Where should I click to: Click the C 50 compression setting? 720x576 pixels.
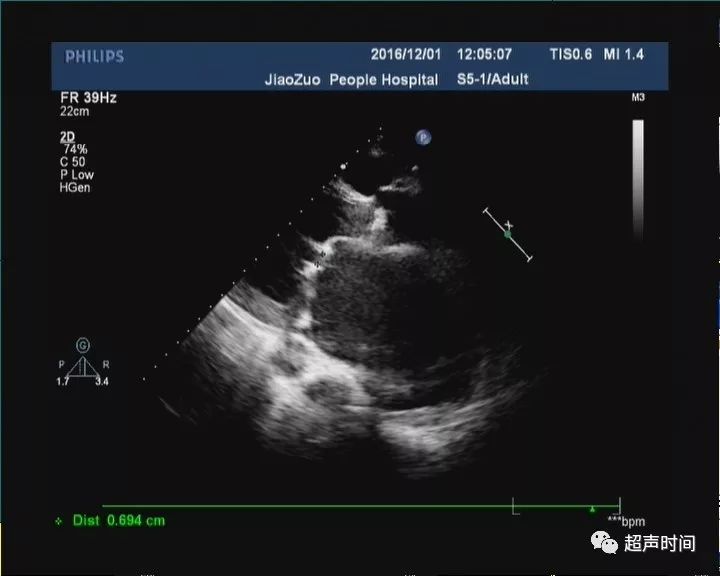(72, 162)
